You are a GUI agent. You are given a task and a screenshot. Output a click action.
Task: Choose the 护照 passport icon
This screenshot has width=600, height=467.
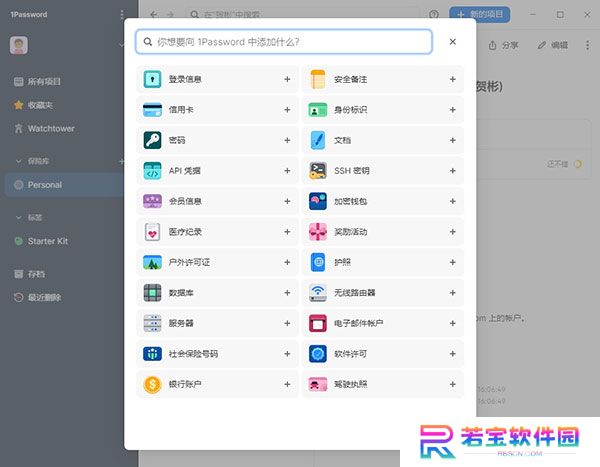318,262
